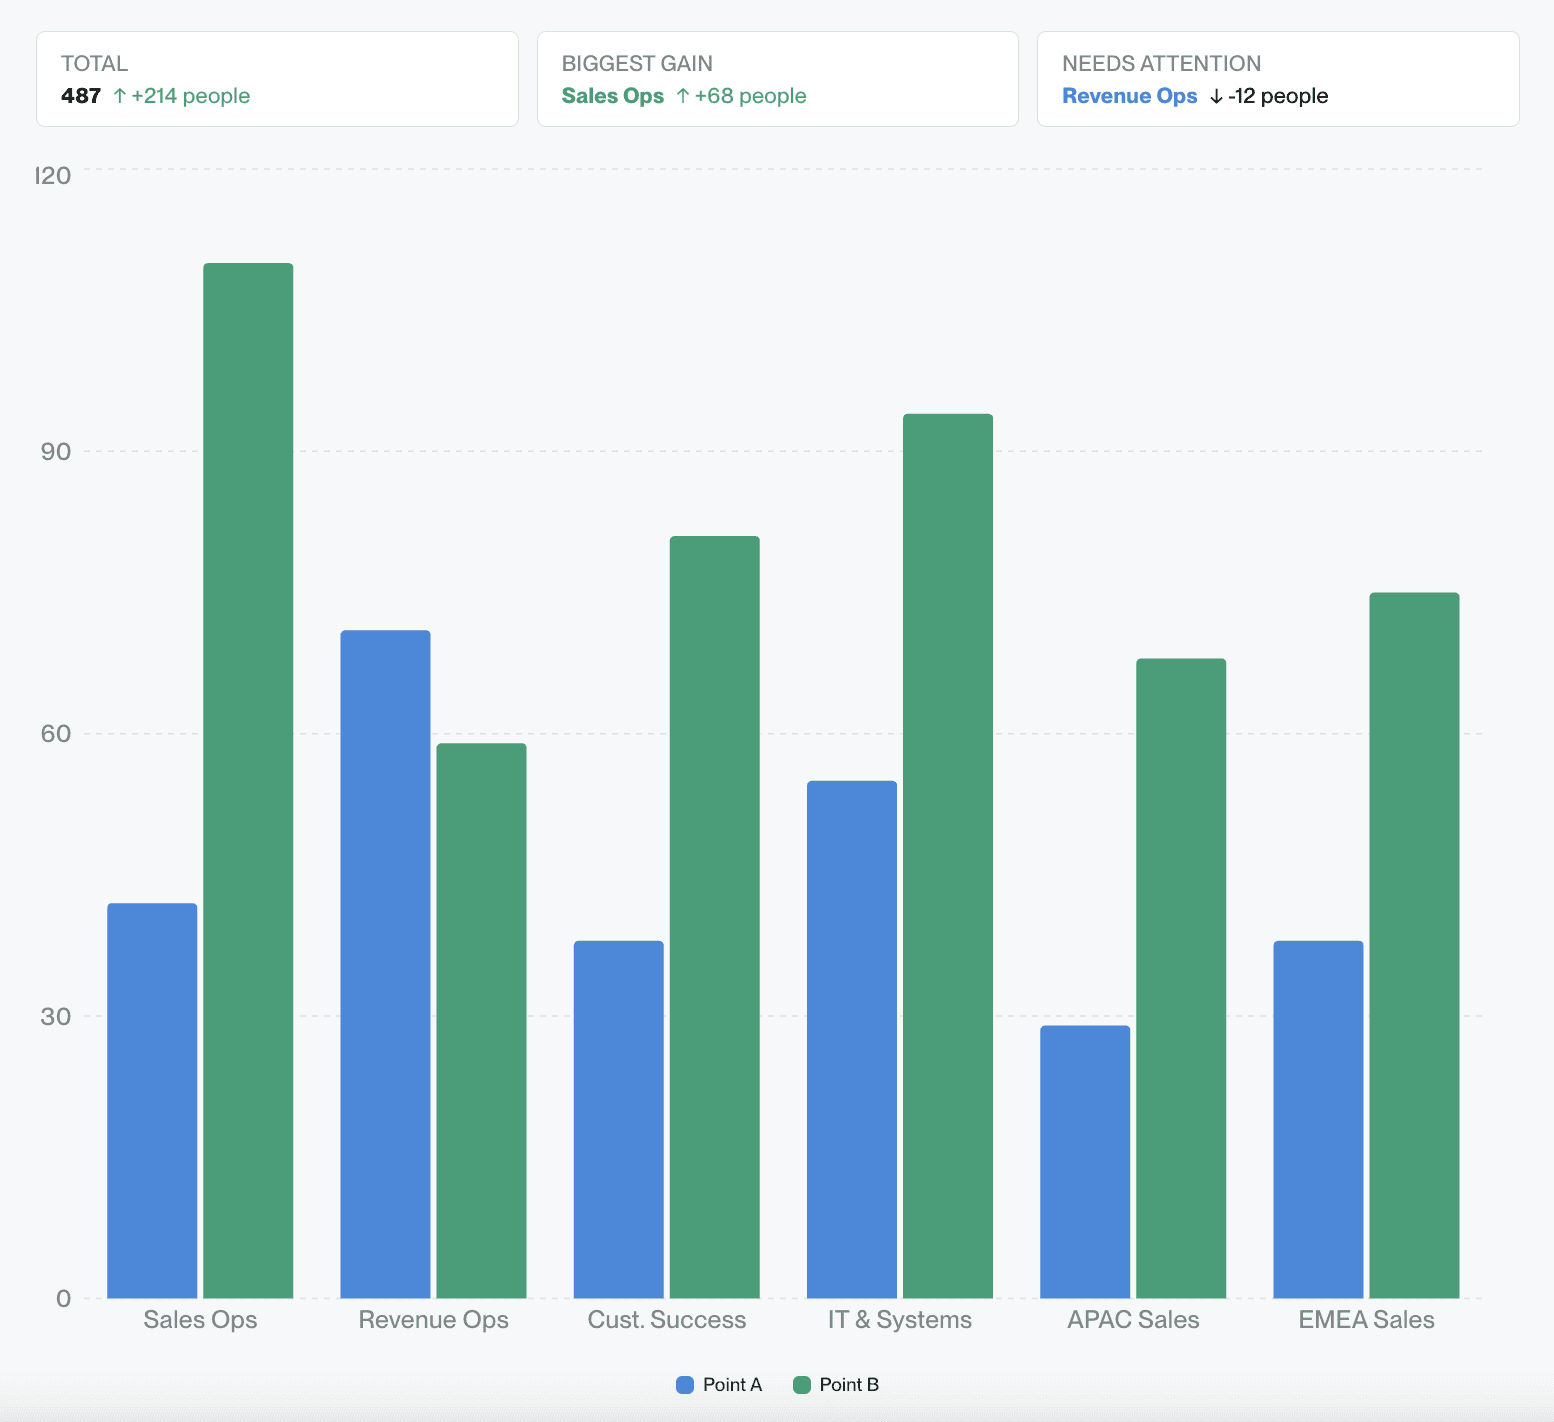Click the '120' y-axis tick label
1554x1422 pixels.
point(54,176)
